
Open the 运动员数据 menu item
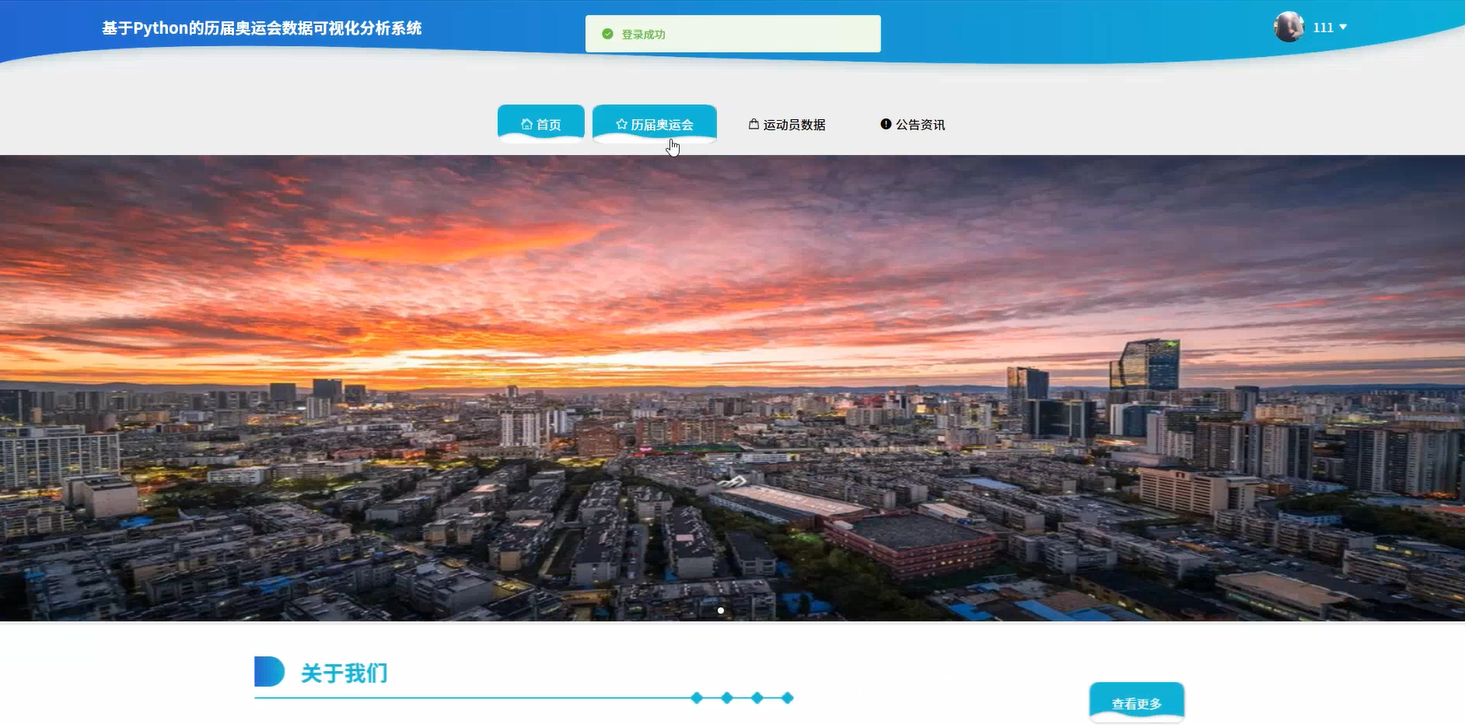tap(787, 124)
